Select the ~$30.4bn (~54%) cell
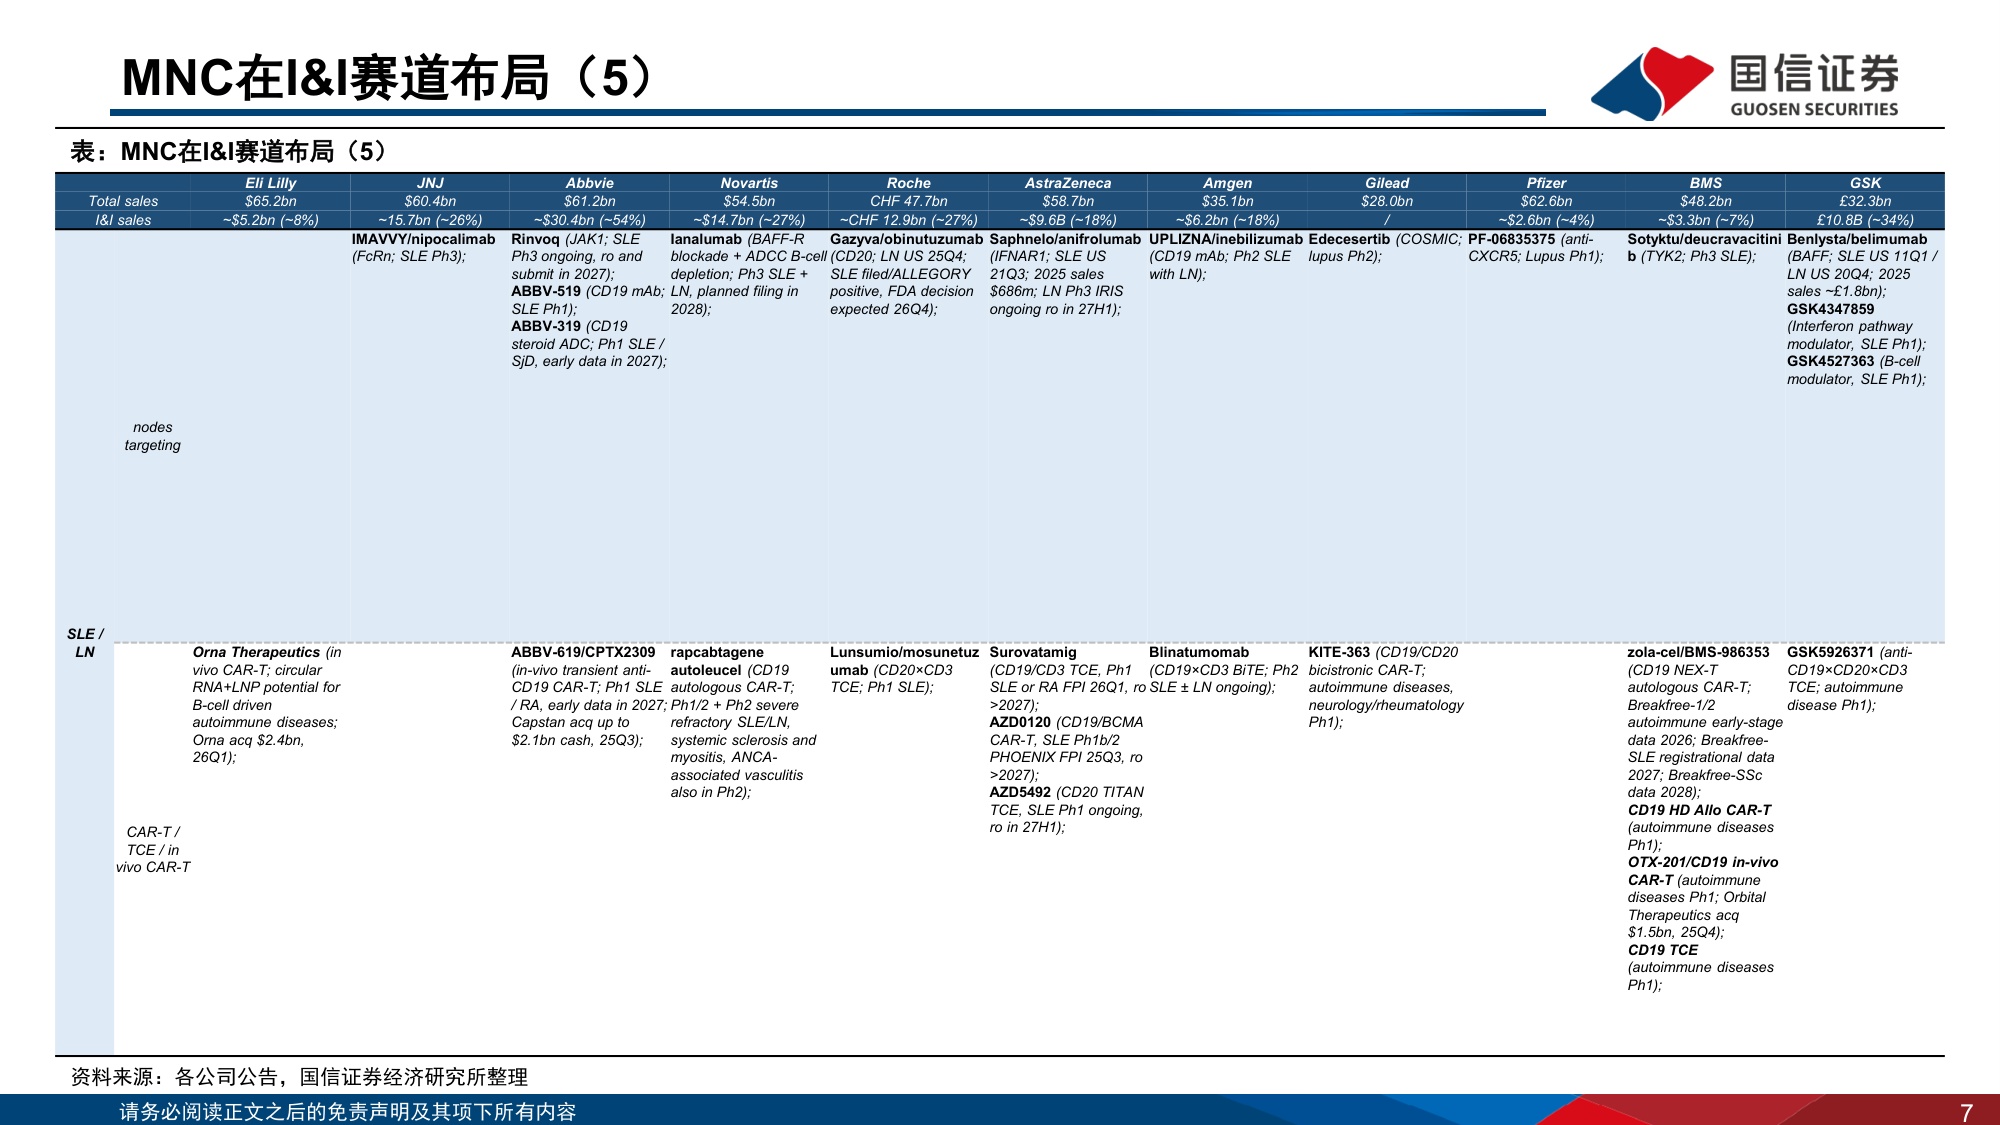This screenshot has width=2000, height=1125. [589, 220]
